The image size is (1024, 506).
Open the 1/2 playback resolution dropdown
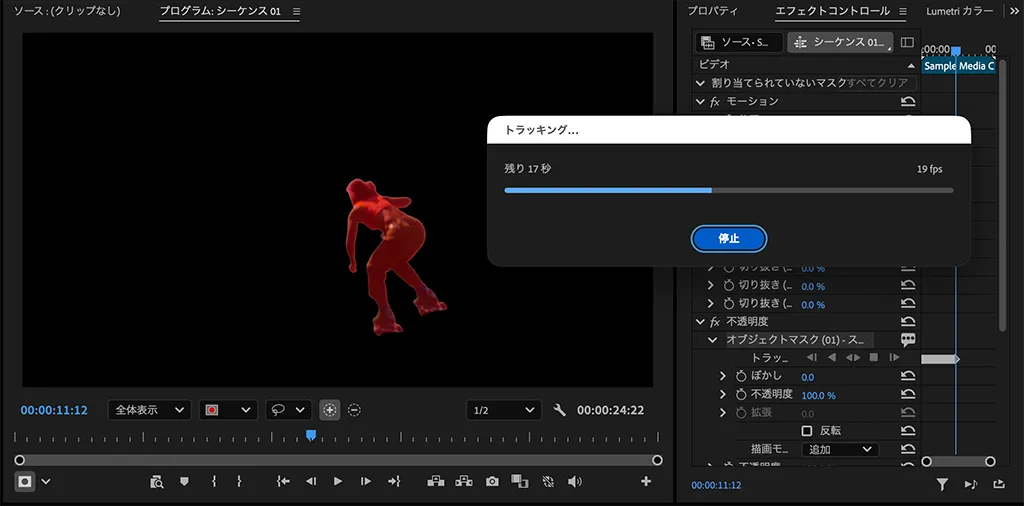[504, 410]
